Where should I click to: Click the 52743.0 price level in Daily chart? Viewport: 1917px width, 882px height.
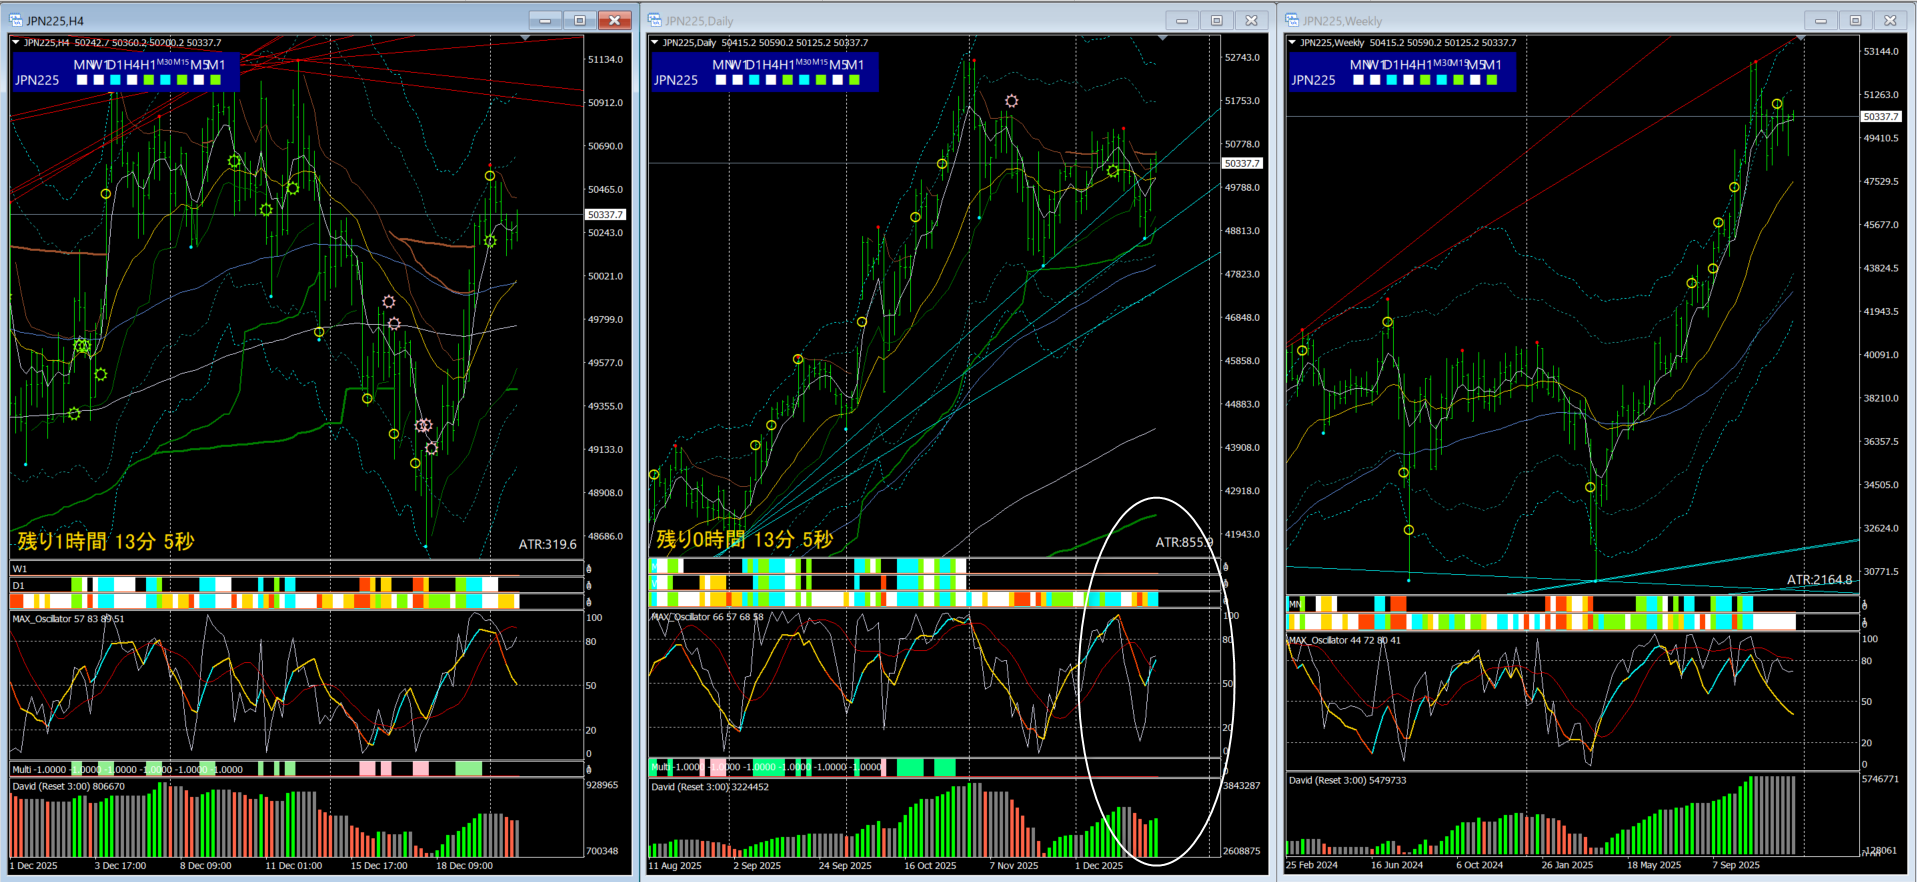click(x=1242, y=57)
